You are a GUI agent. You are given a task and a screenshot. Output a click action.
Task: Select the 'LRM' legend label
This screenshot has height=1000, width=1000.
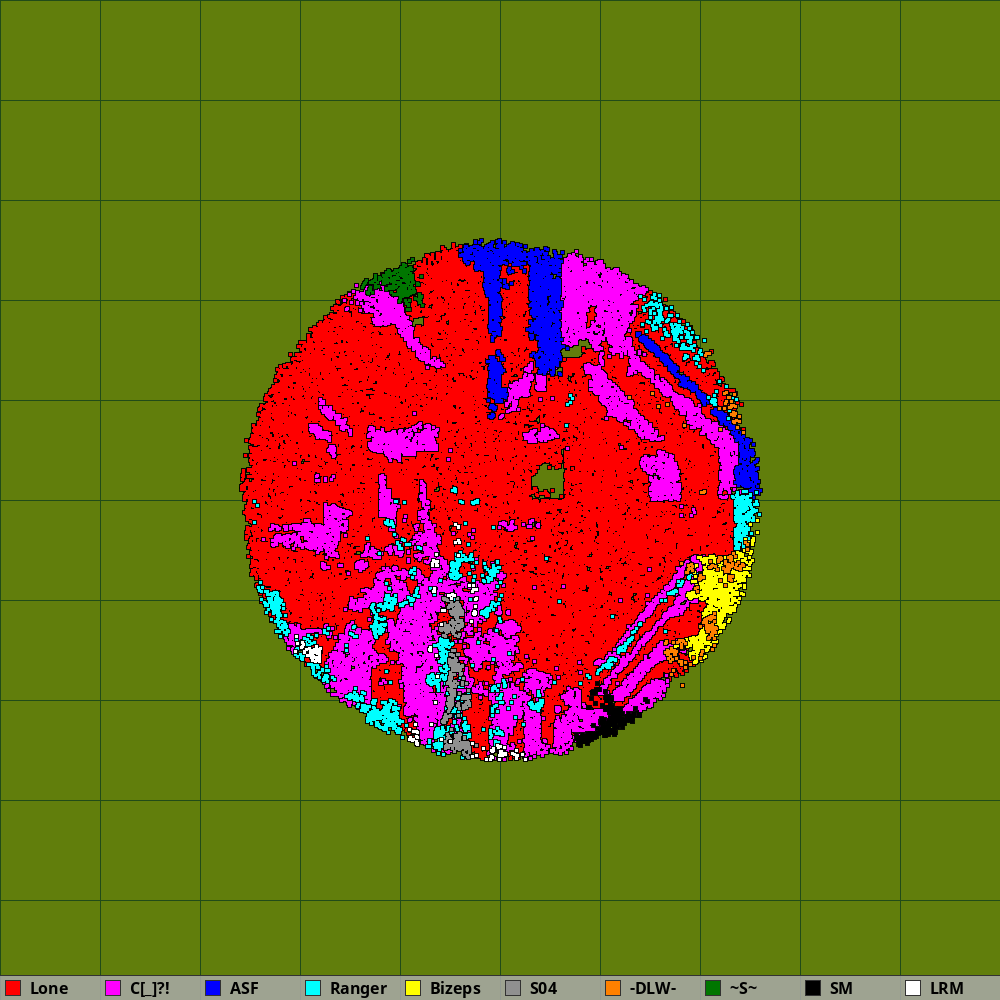pyautogui.click(x=947, y=989)
